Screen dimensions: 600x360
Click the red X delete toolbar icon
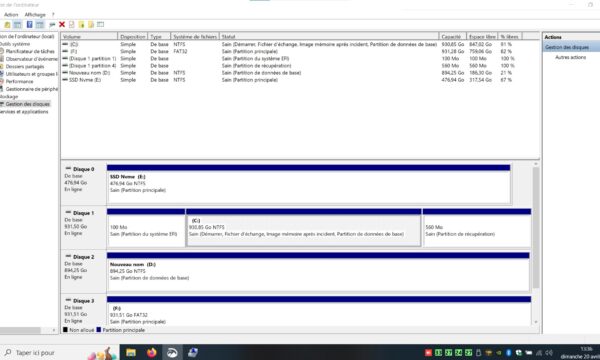(x=62, y=24)
